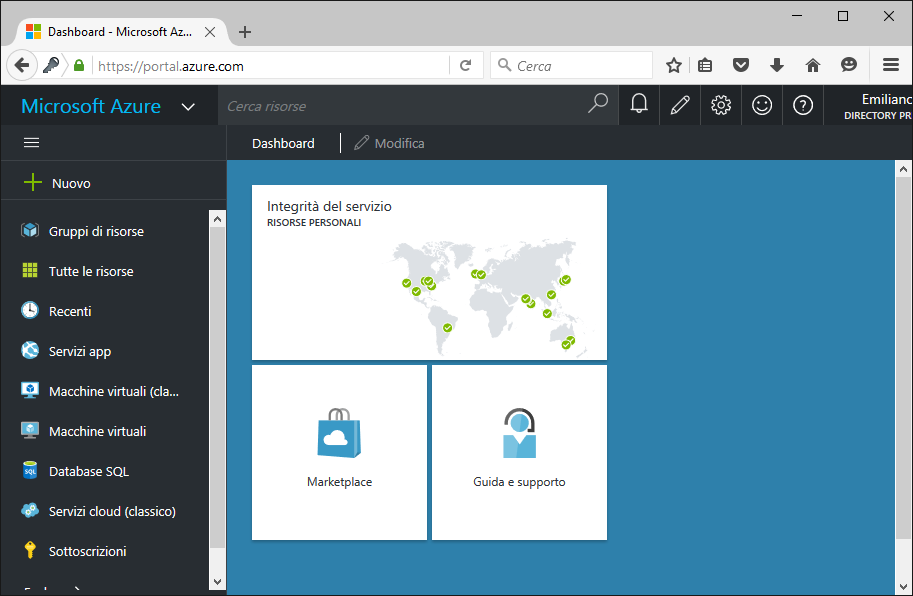This screenshot has width=913, height=596.
Task: Select the Servizi app globe icon
Action: click(30, 350)
